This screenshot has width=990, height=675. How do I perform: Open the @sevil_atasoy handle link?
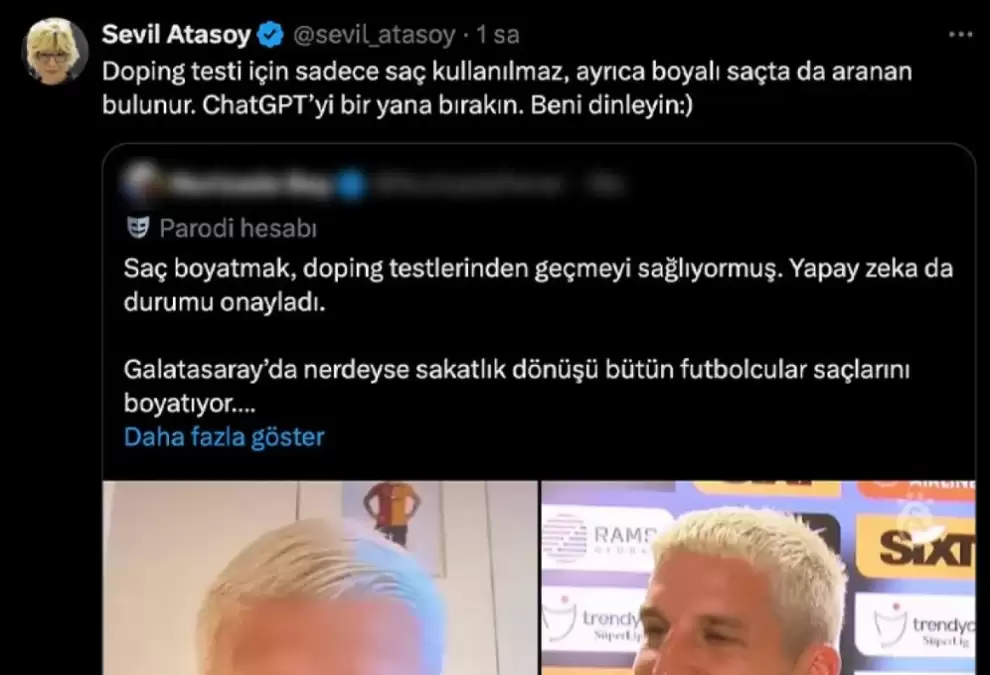[374, 35]
